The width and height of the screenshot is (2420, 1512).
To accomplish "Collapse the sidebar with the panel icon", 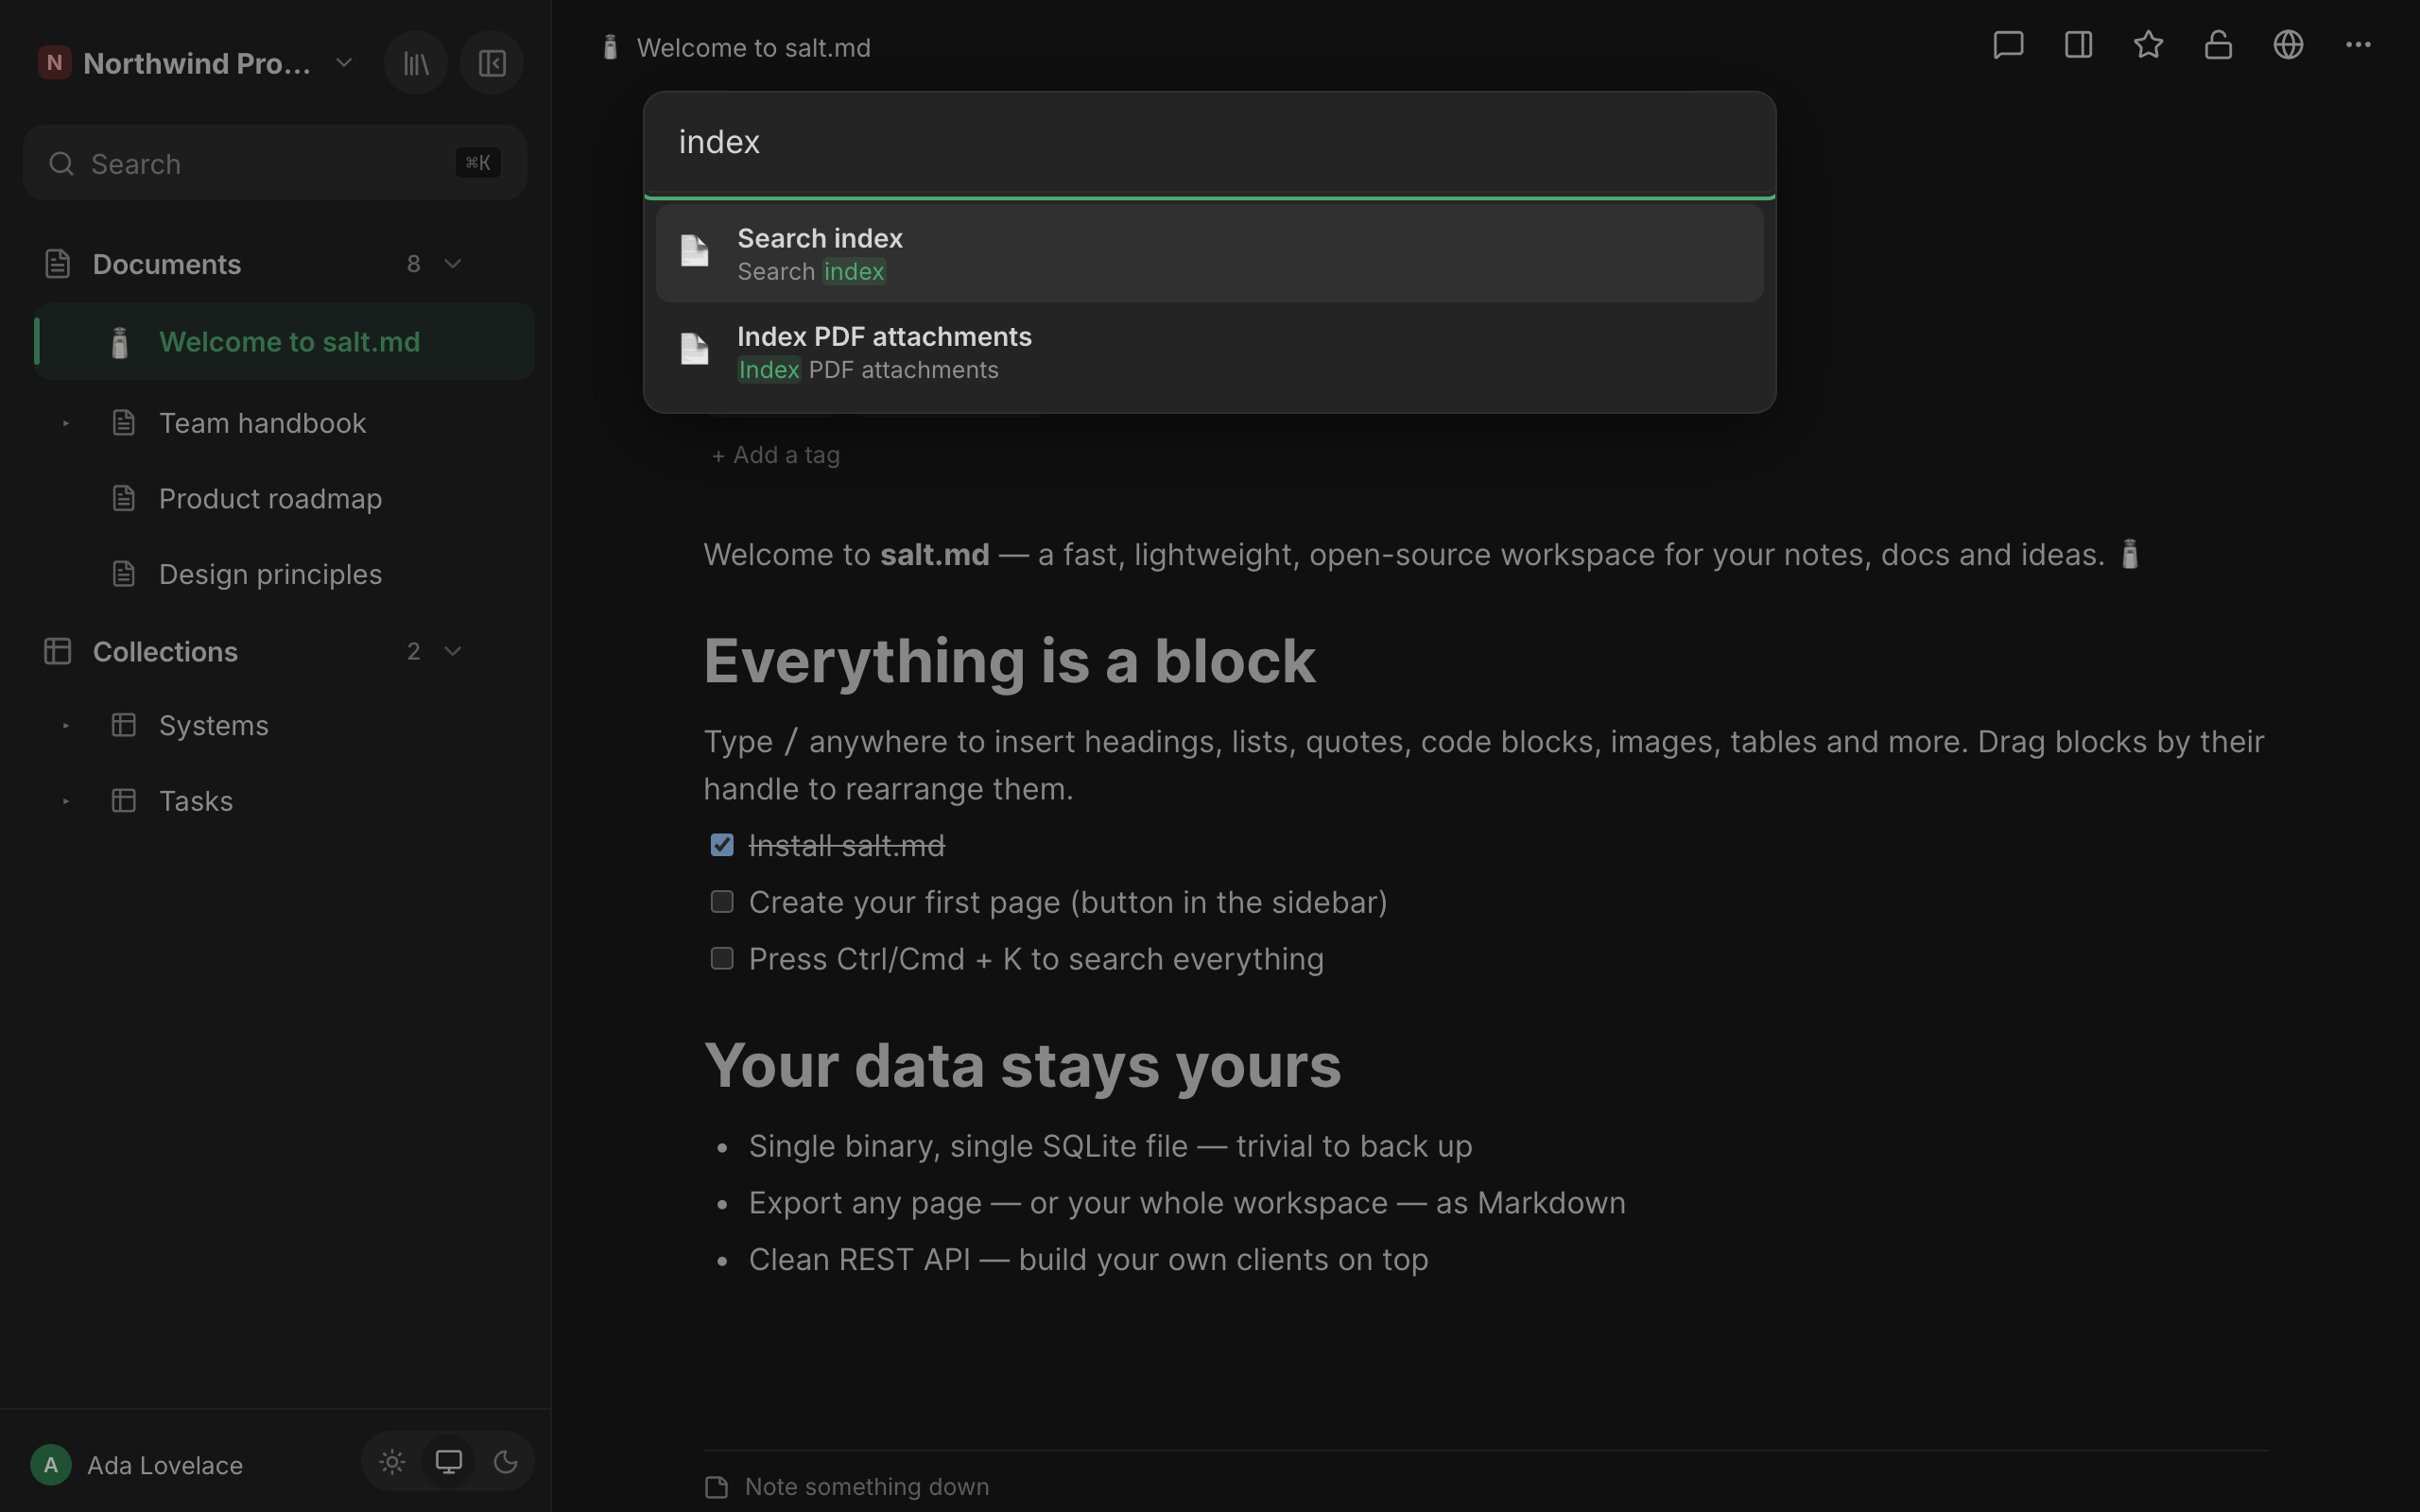I will click(491, 63).
